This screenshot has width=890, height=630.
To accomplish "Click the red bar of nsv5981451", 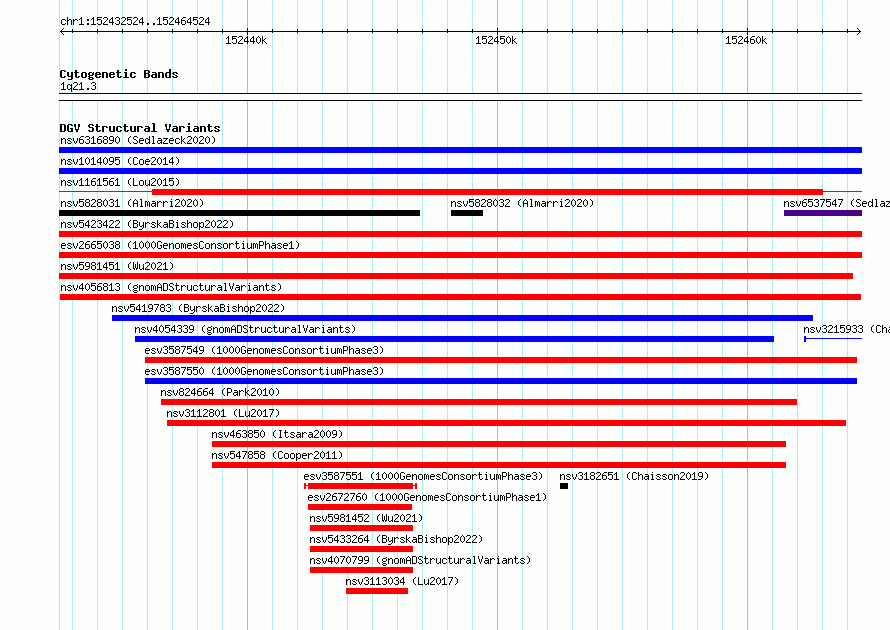I will pos(456,276).
